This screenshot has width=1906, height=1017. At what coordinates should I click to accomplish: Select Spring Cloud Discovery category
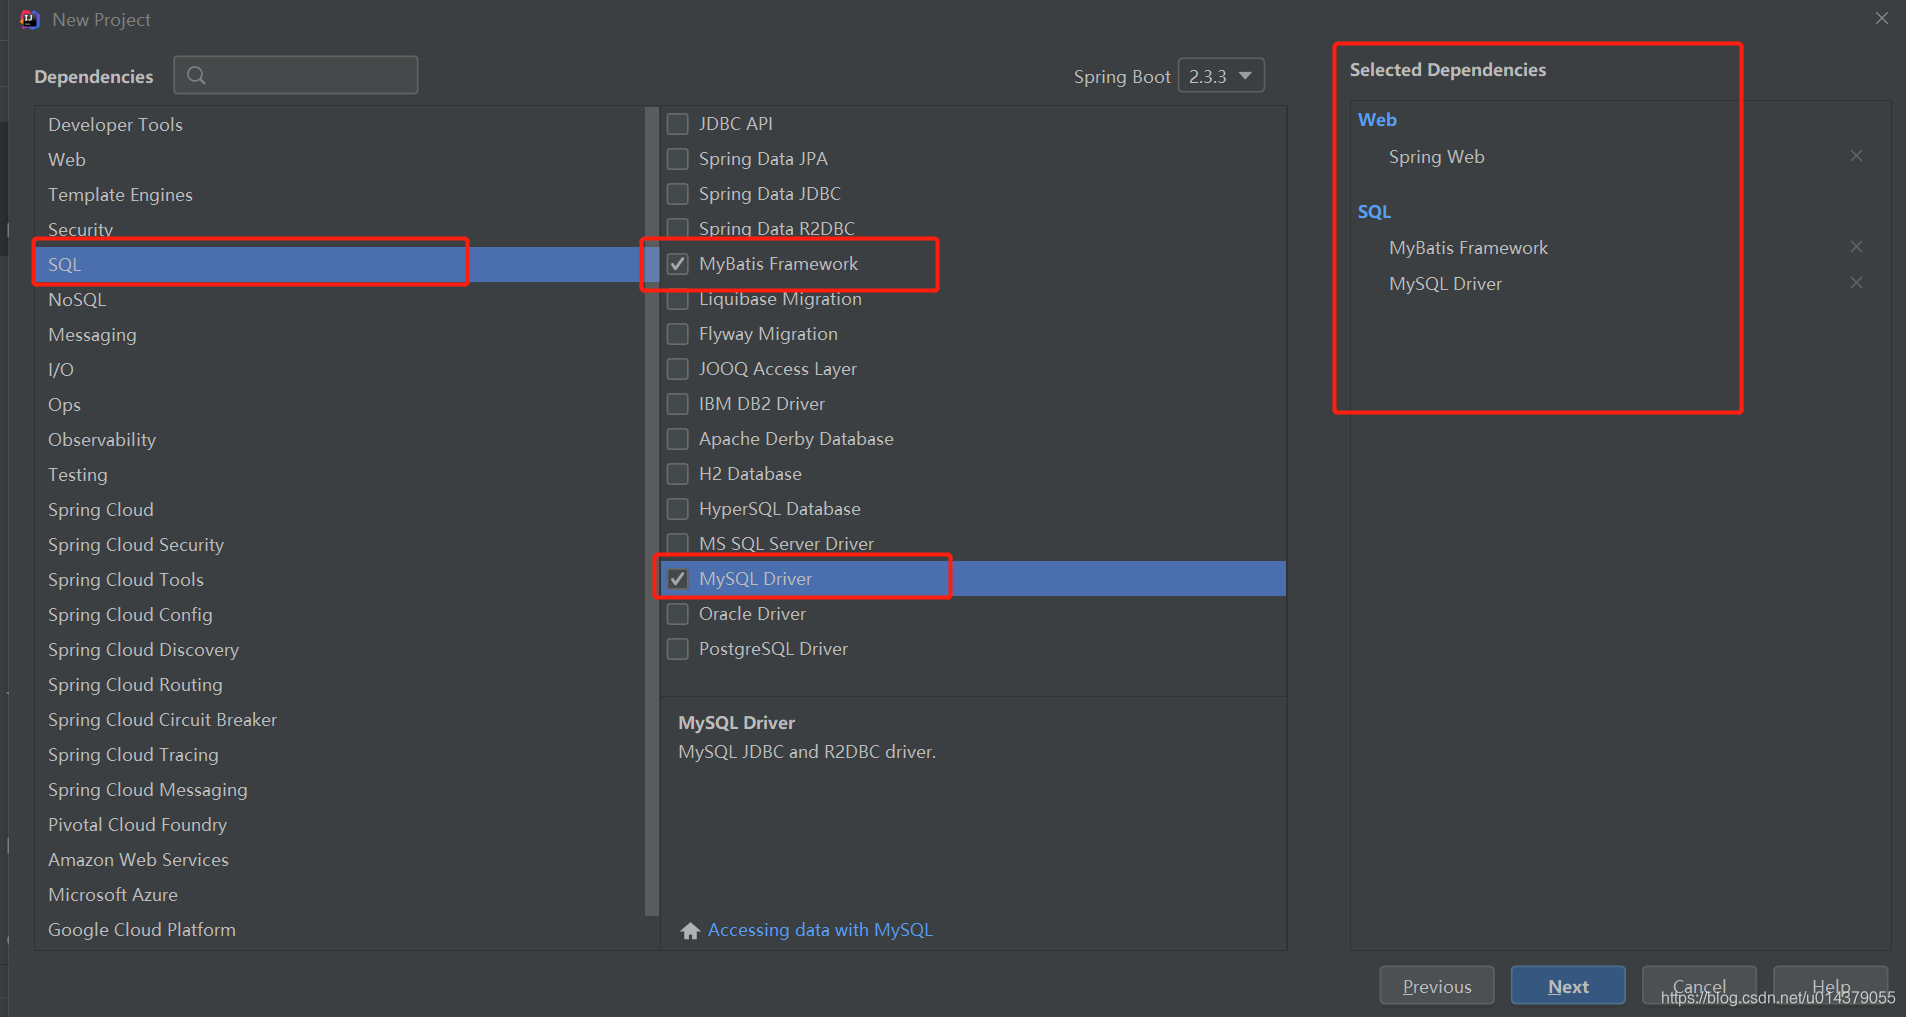[x=340, y=650]
